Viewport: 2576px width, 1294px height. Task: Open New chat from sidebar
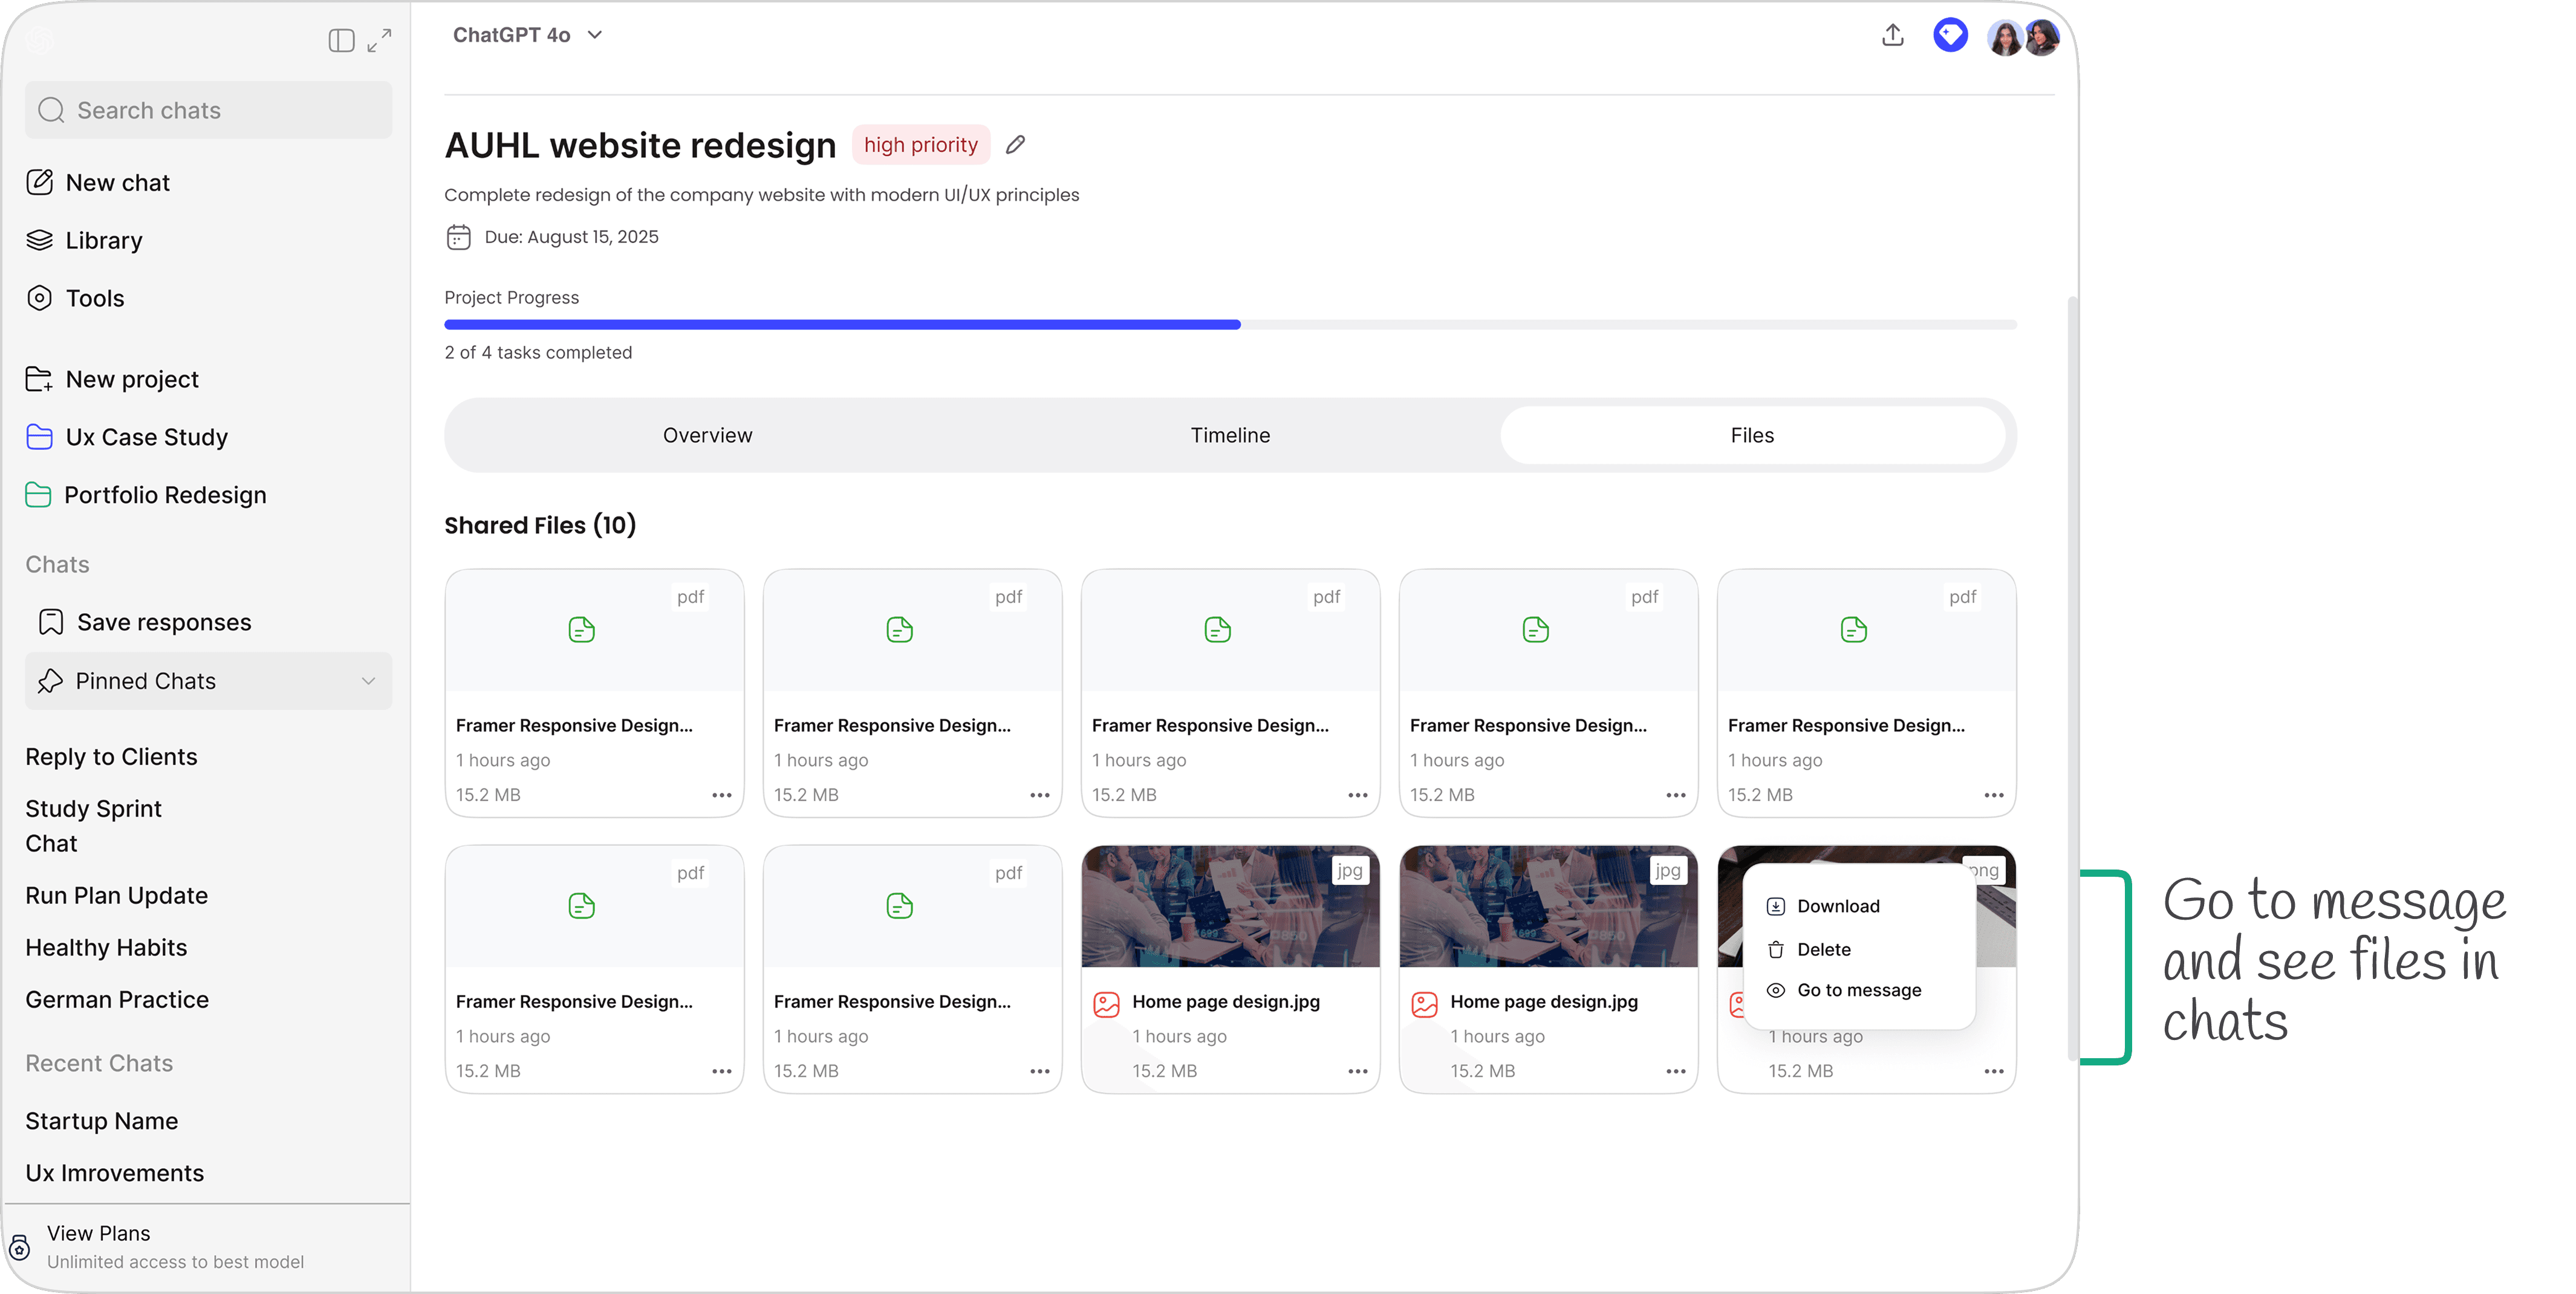(x=117, y=183)
